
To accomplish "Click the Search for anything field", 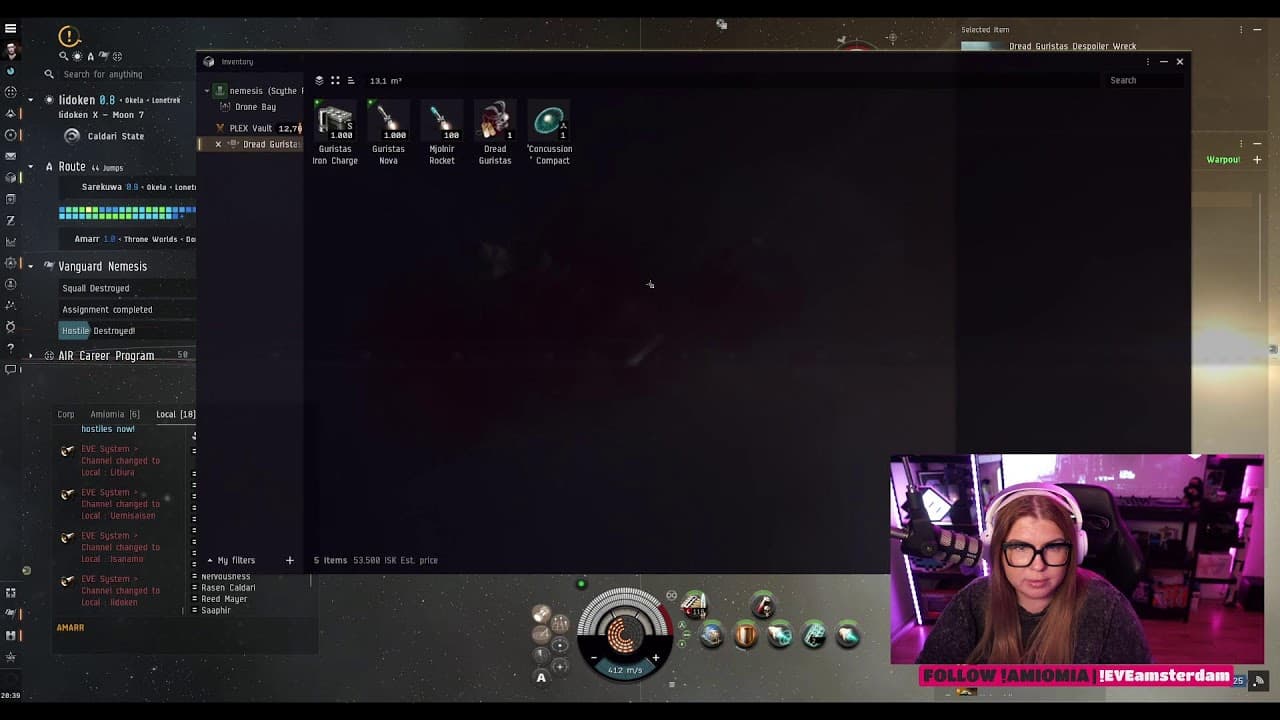I will [125, 74].
